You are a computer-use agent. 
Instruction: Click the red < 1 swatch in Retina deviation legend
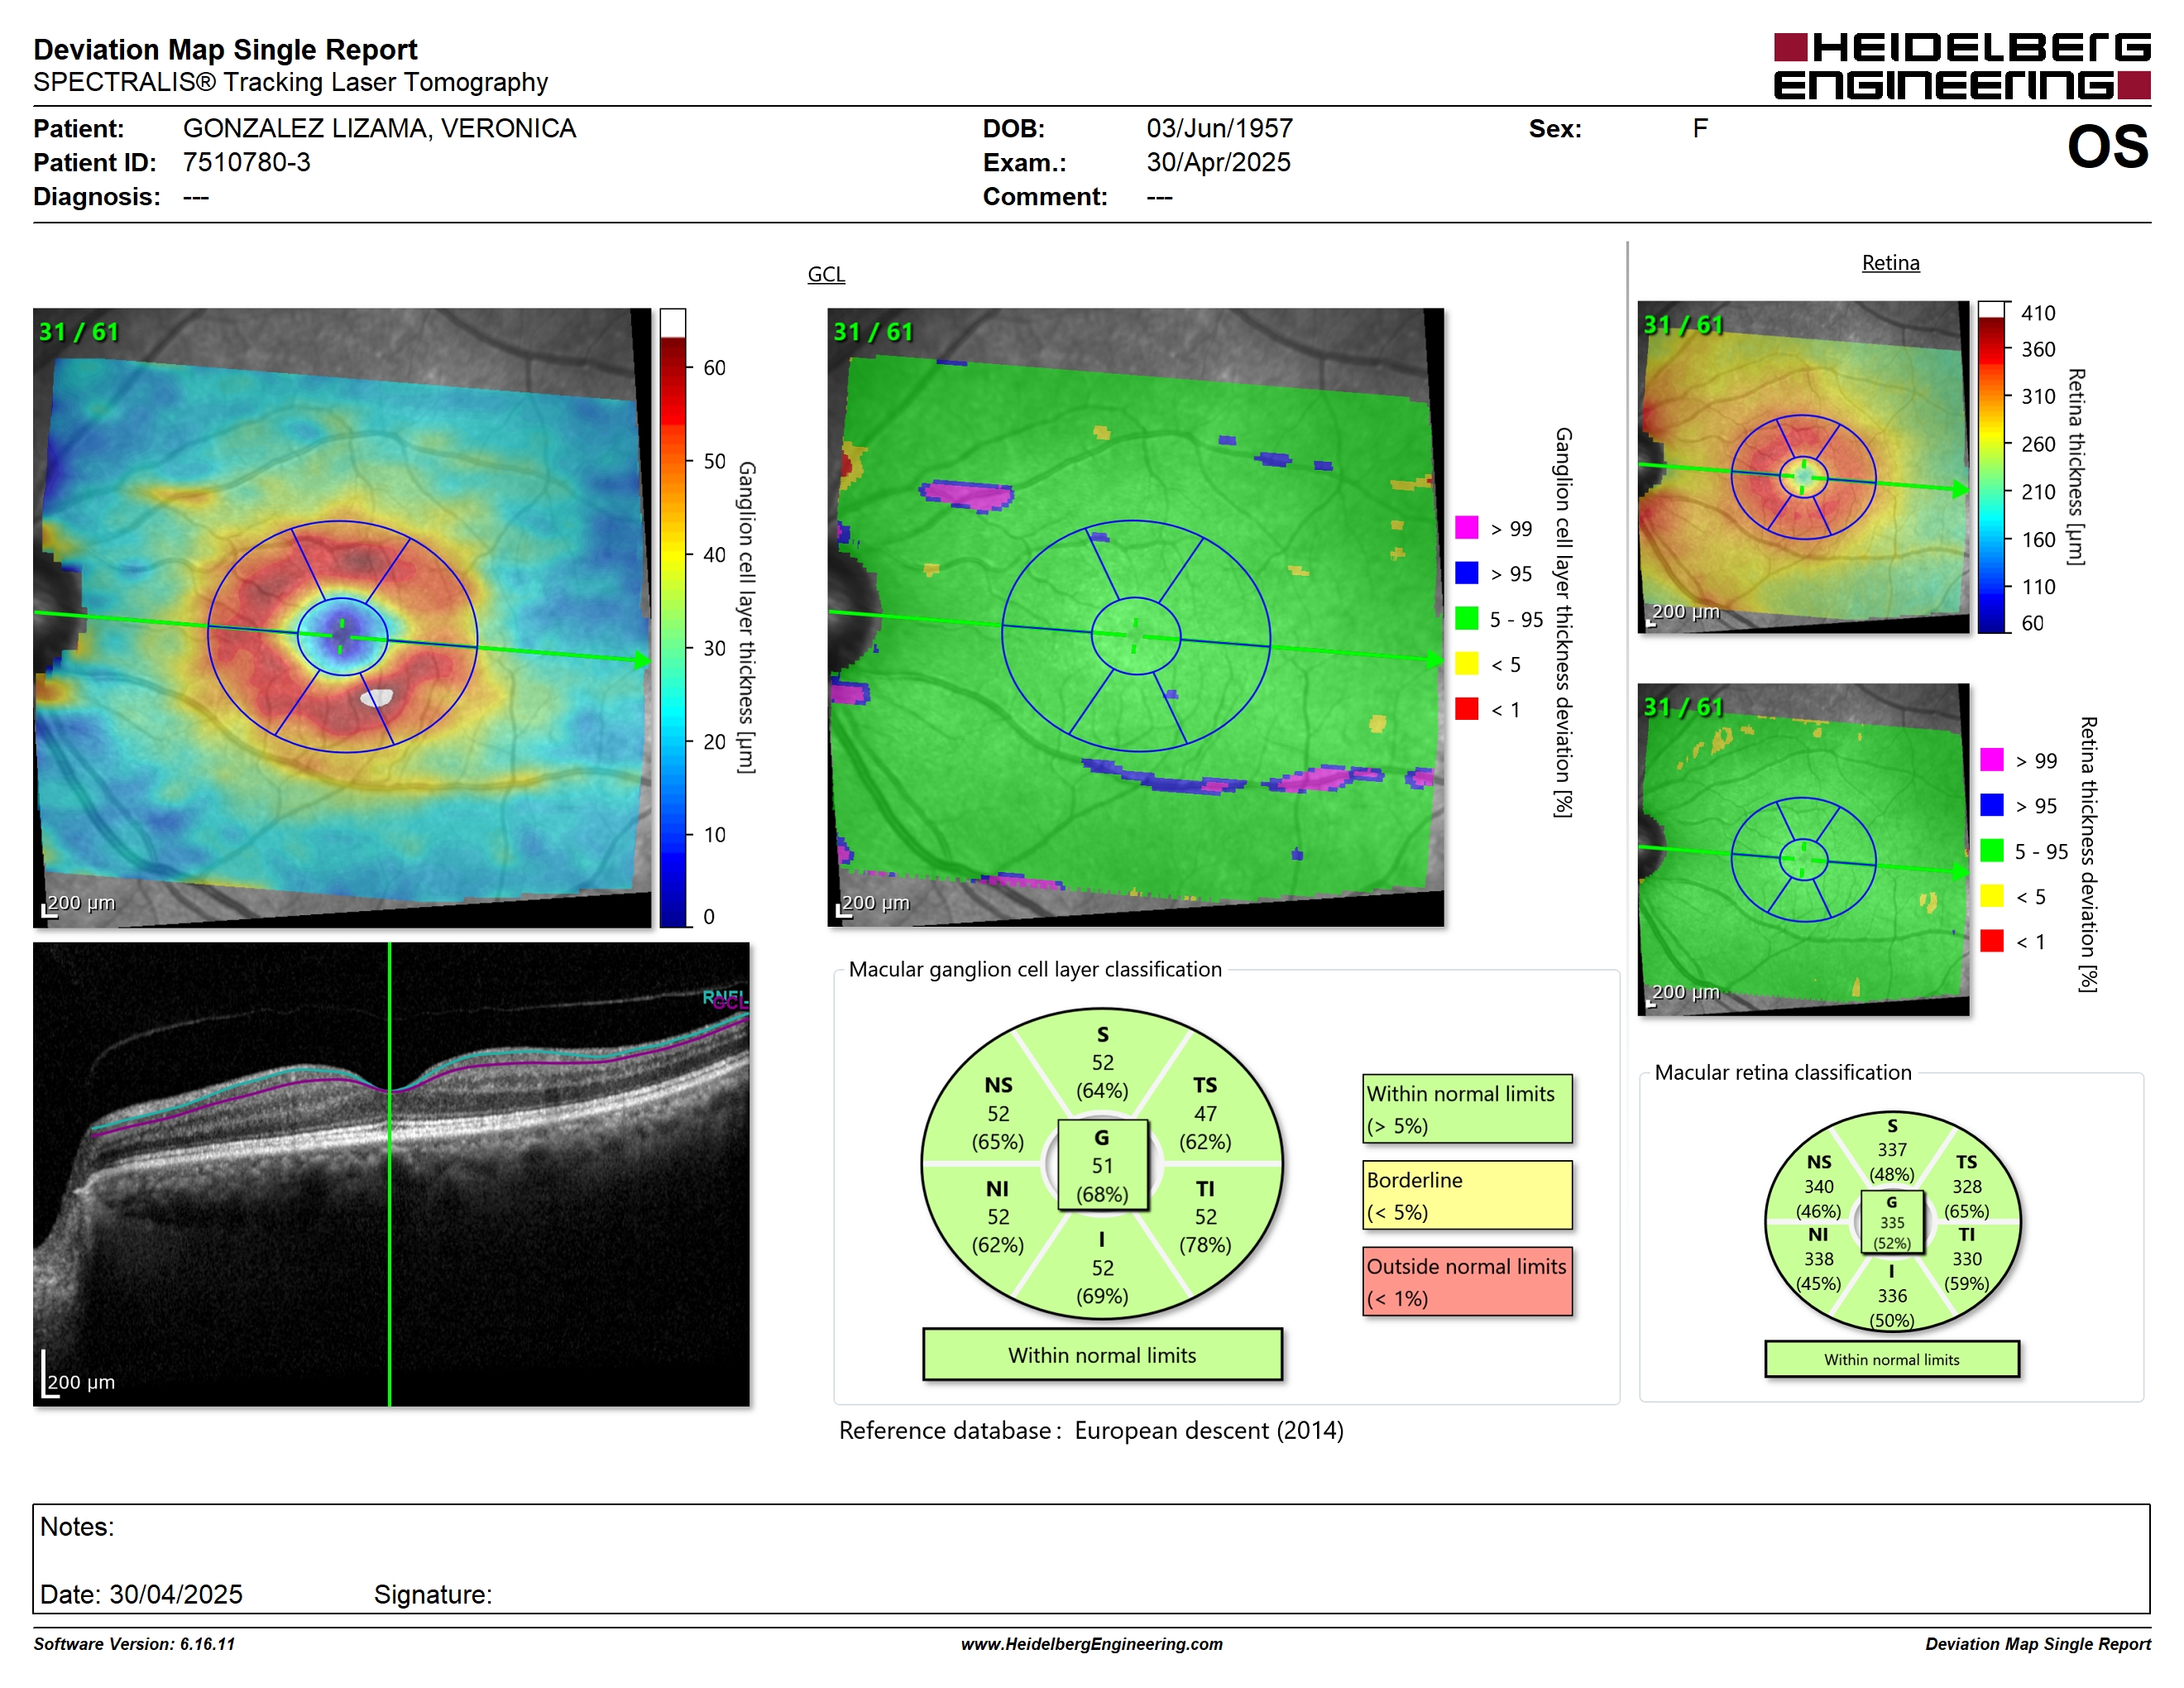click(1991, 940)
